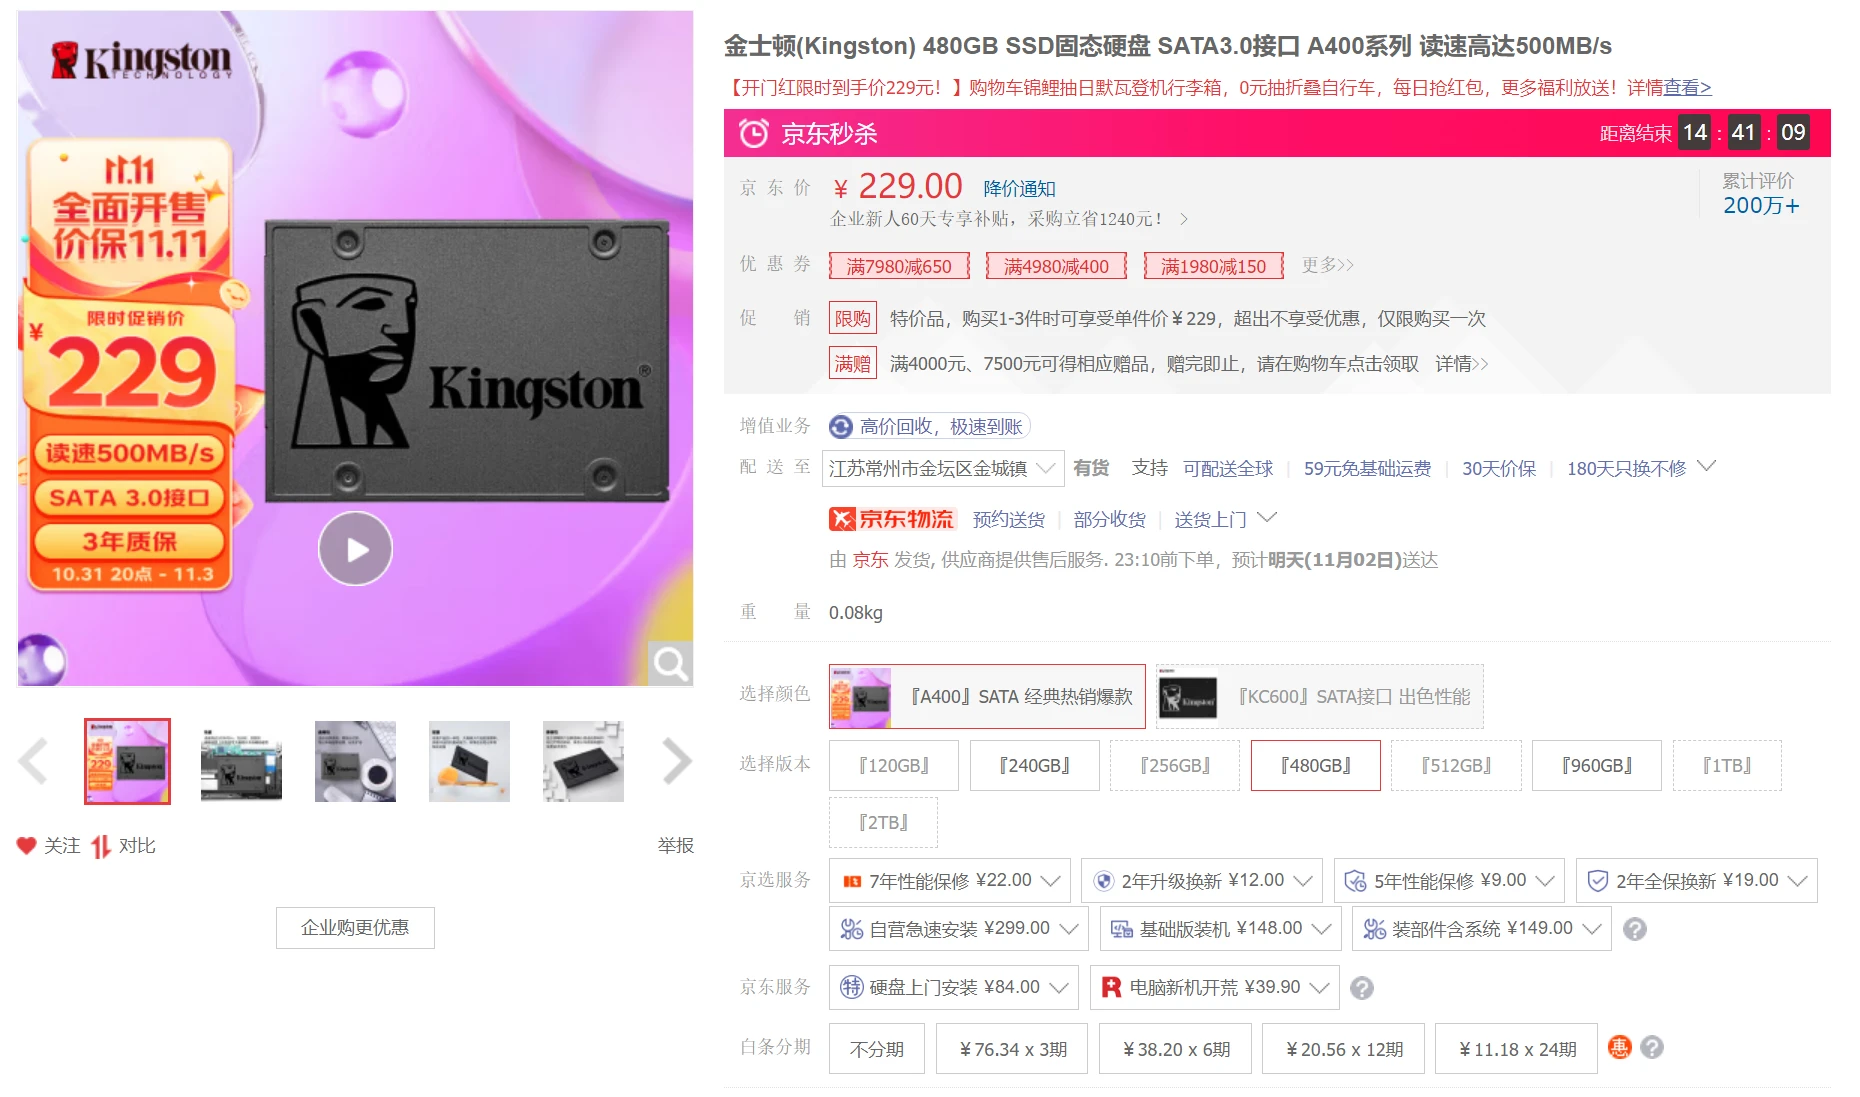
Task: Click the 部分收货 link
Action: pyautogui.click(x=1110, y=520)
